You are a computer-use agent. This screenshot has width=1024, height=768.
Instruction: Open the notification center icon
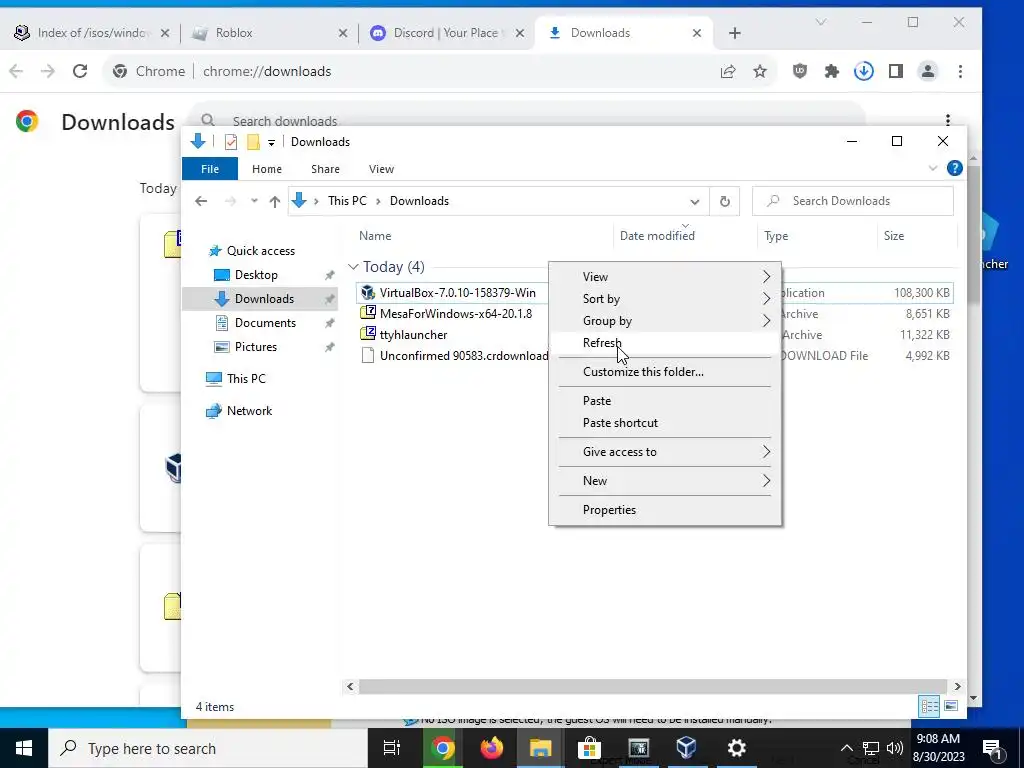coord(993,748)
